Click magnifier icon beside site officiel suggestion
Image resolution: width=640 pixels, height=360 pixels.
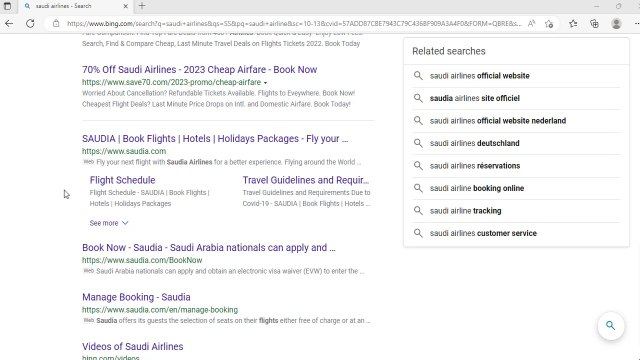[x=418, y=98]
